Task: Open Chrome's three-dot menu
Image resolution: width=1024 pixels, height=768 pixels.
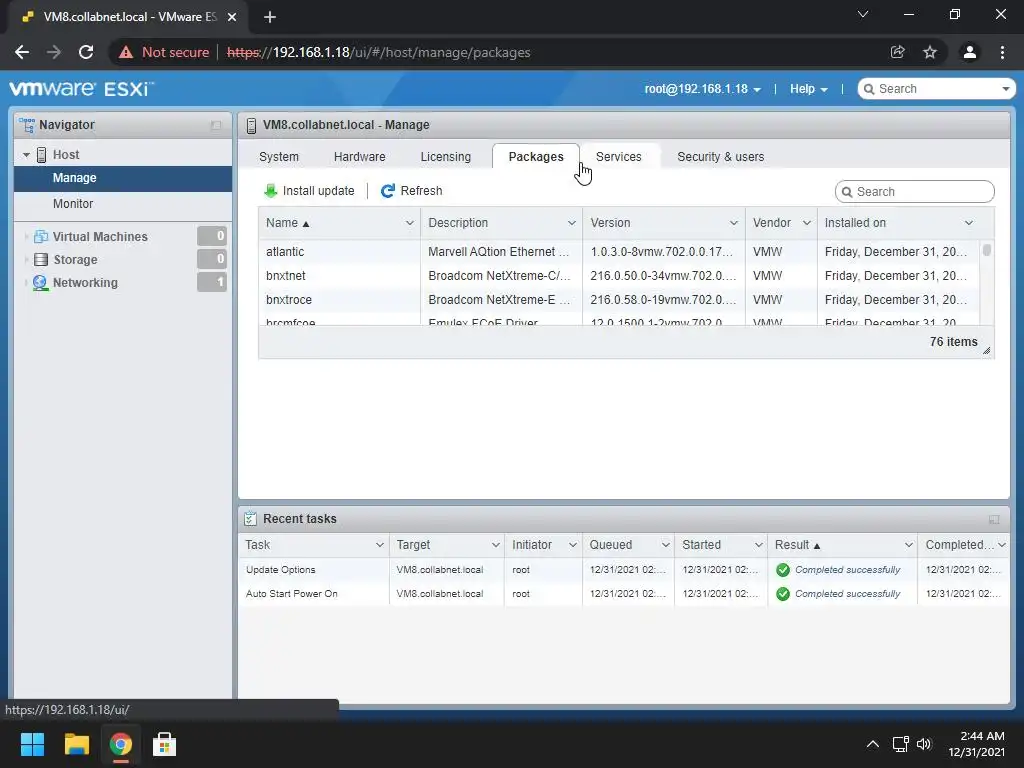Action: coord(1002,52)
